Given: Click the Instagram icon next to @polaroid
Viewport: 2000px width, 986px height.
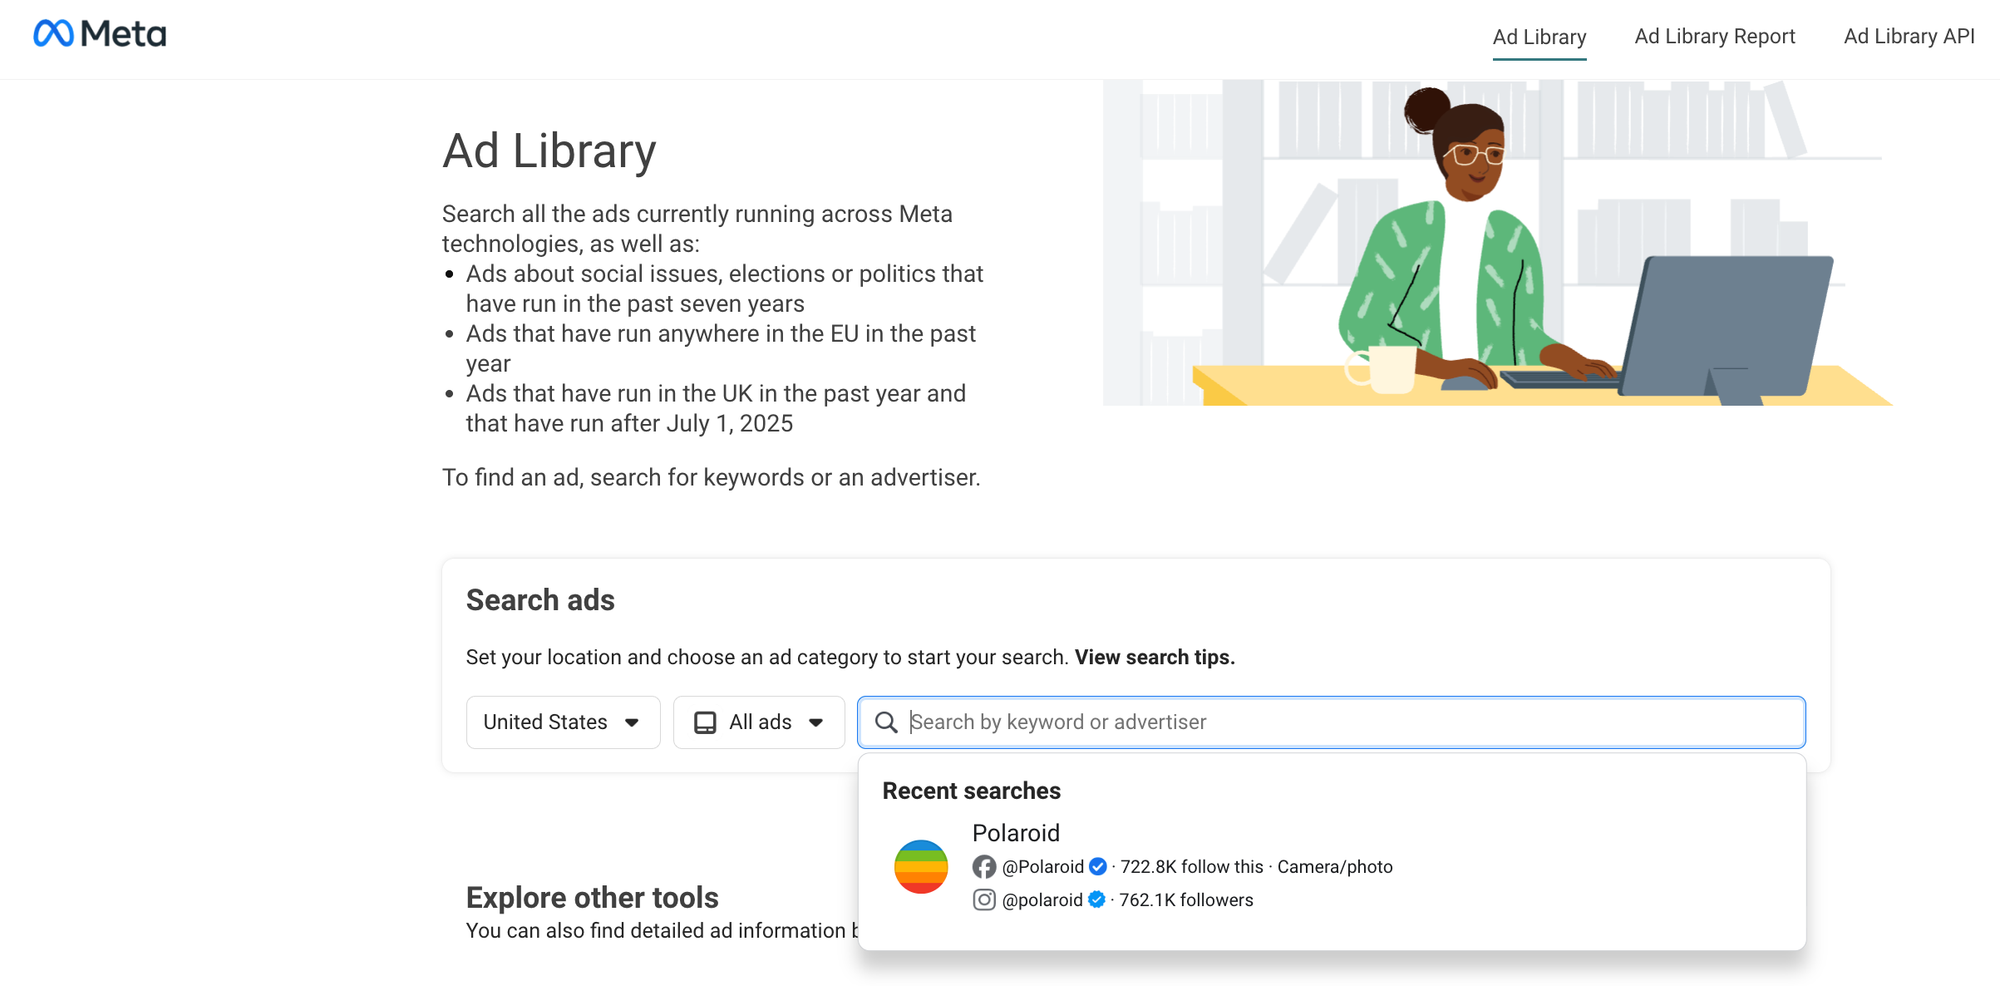Looking at the screenshot, I should pos(985,900).
